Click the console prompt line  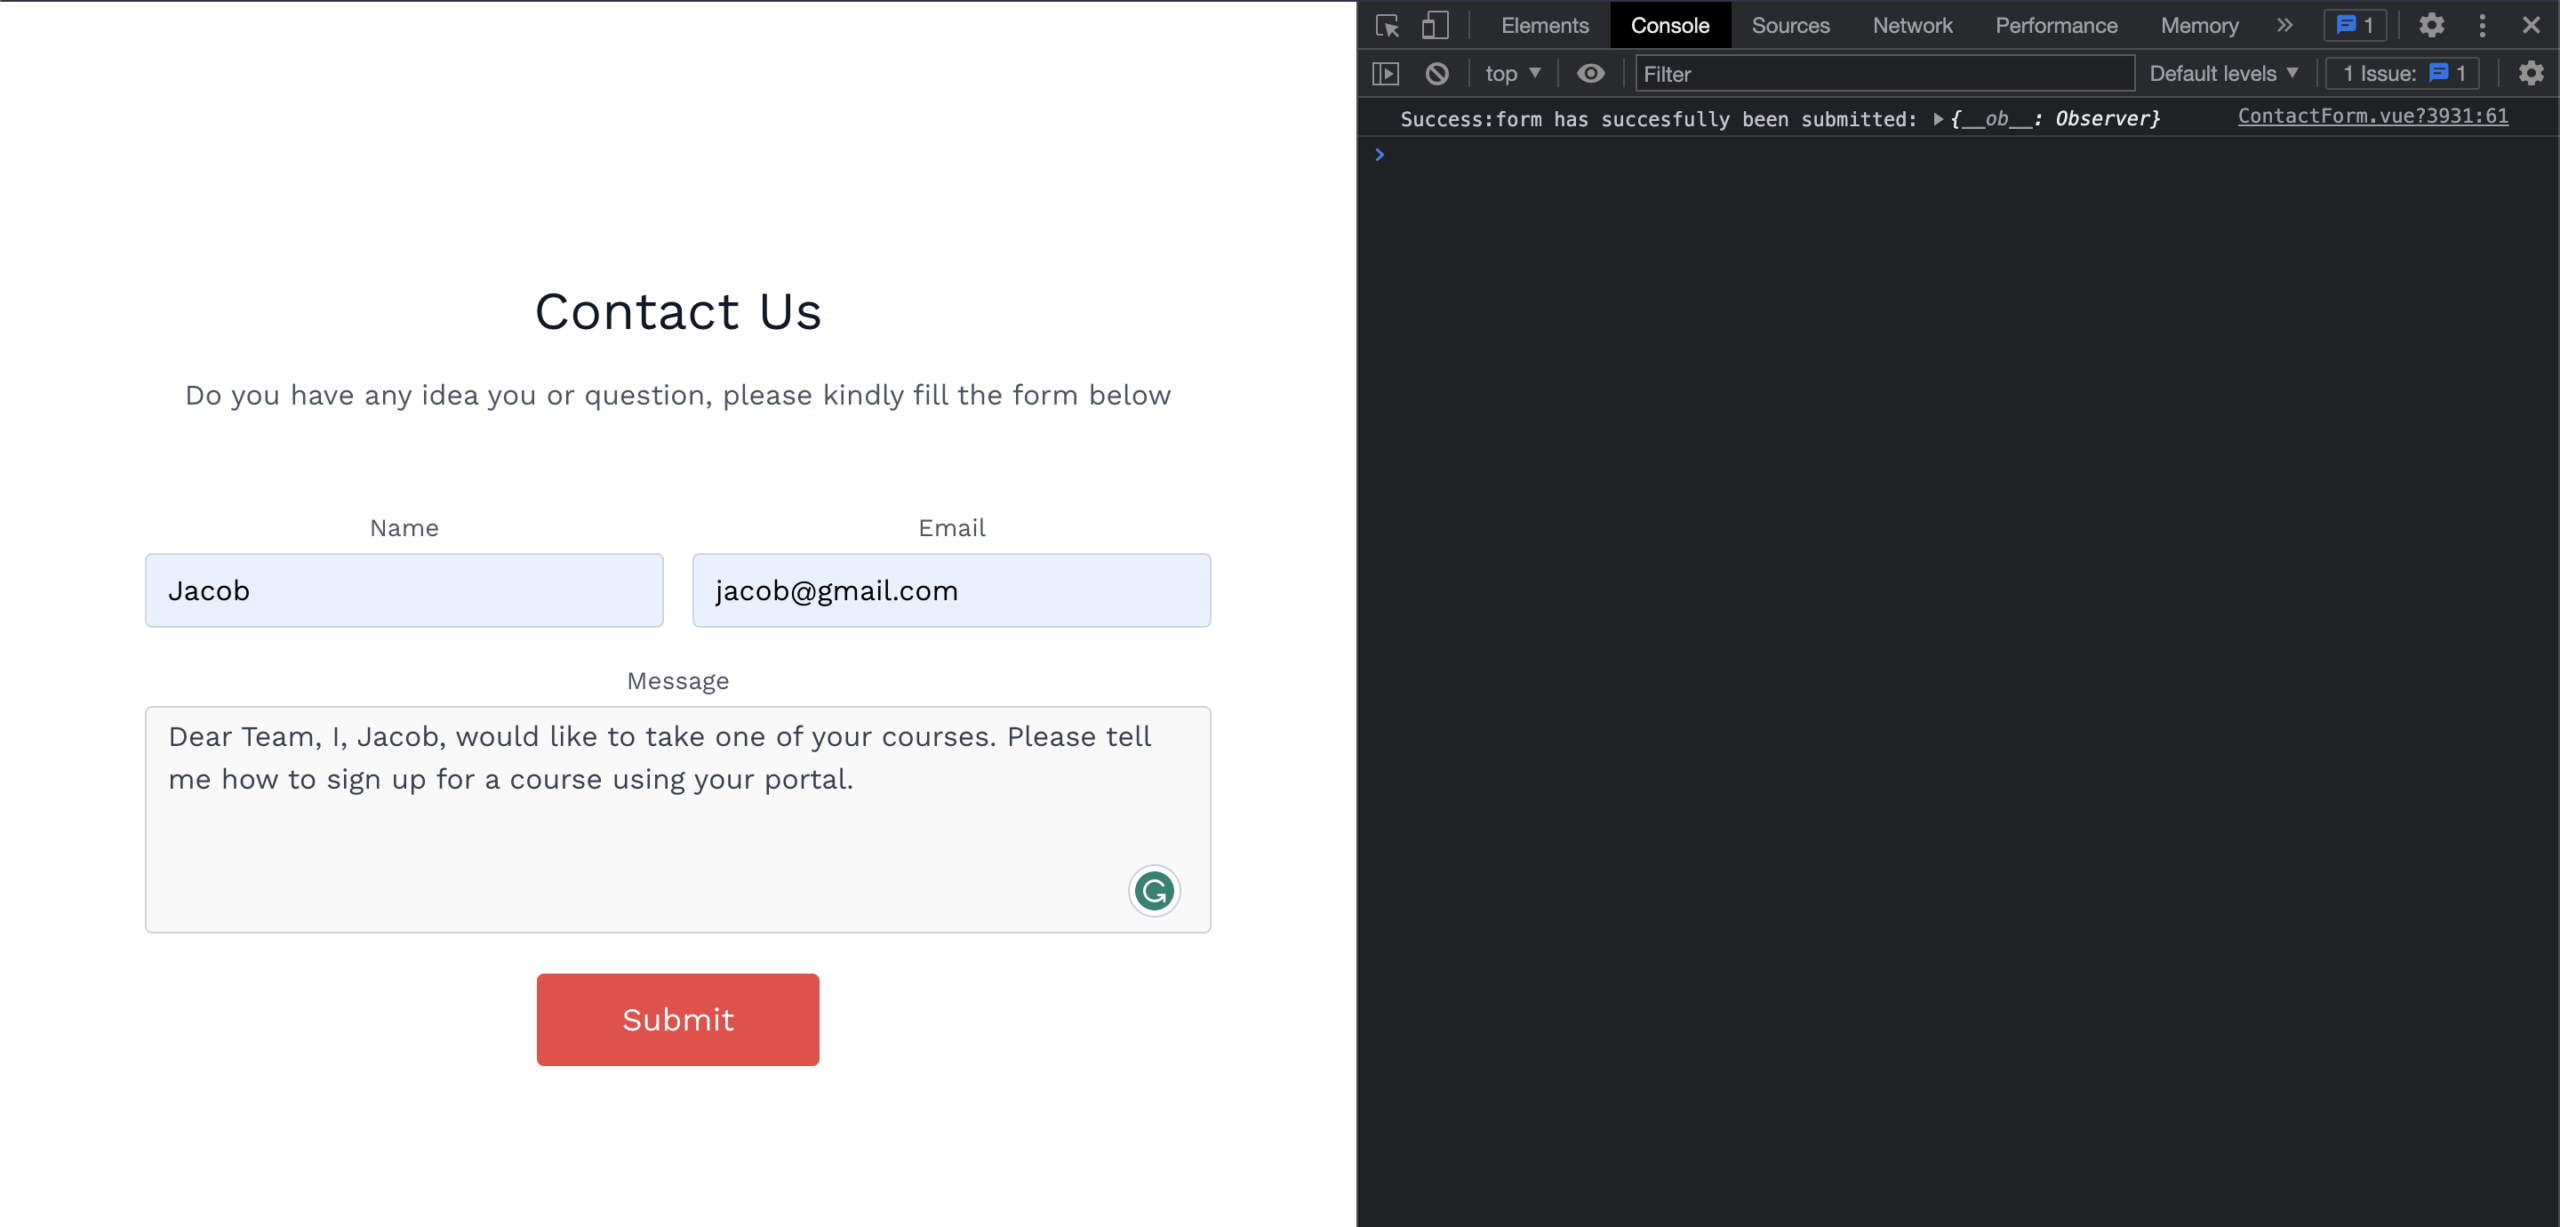pos(1958,155)
